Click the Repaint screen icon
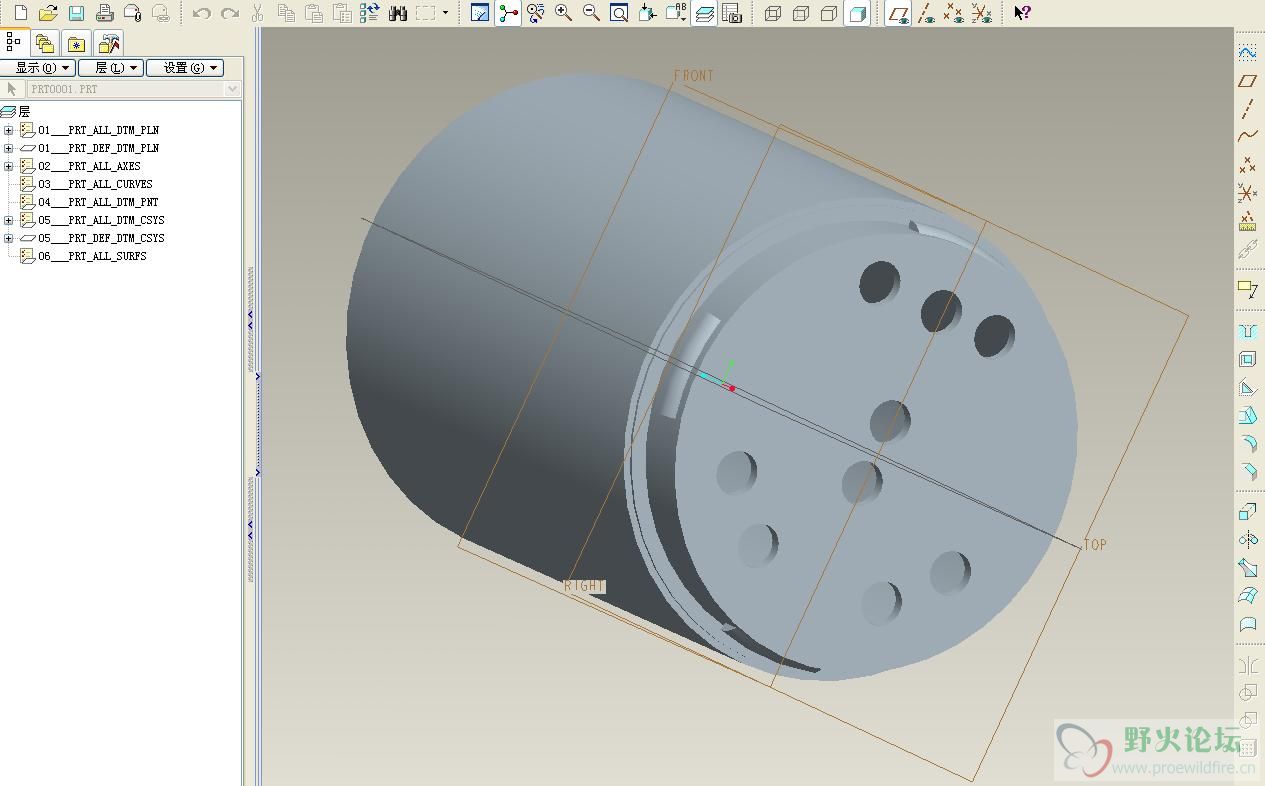 [x=480, y=13]
